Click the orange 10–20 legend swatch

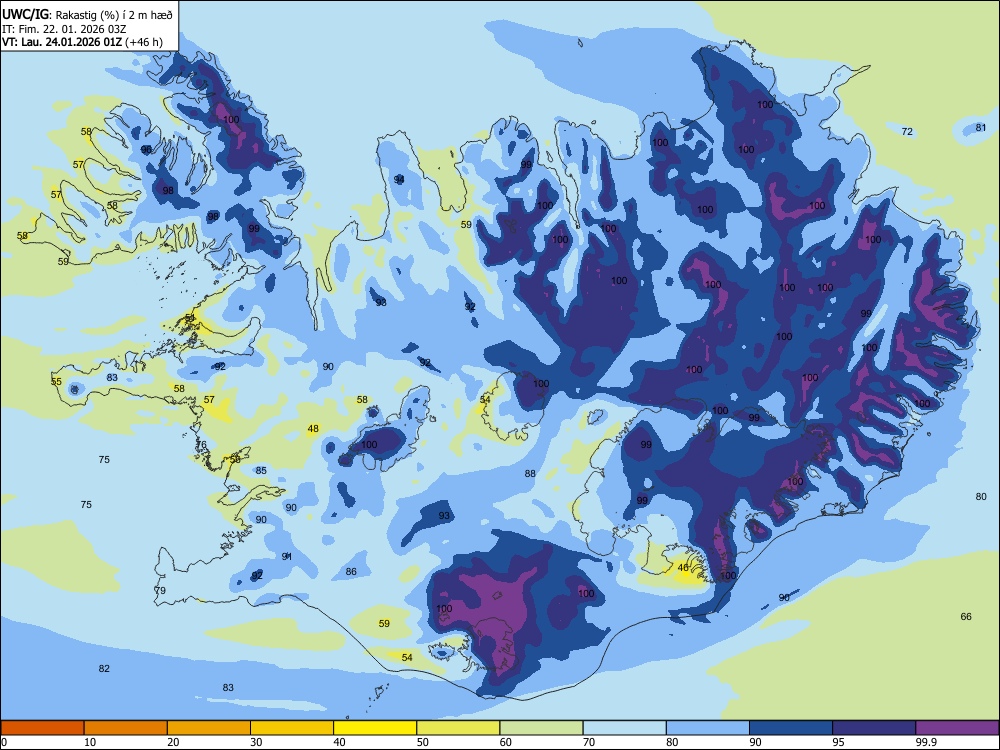tap(126, 728)
